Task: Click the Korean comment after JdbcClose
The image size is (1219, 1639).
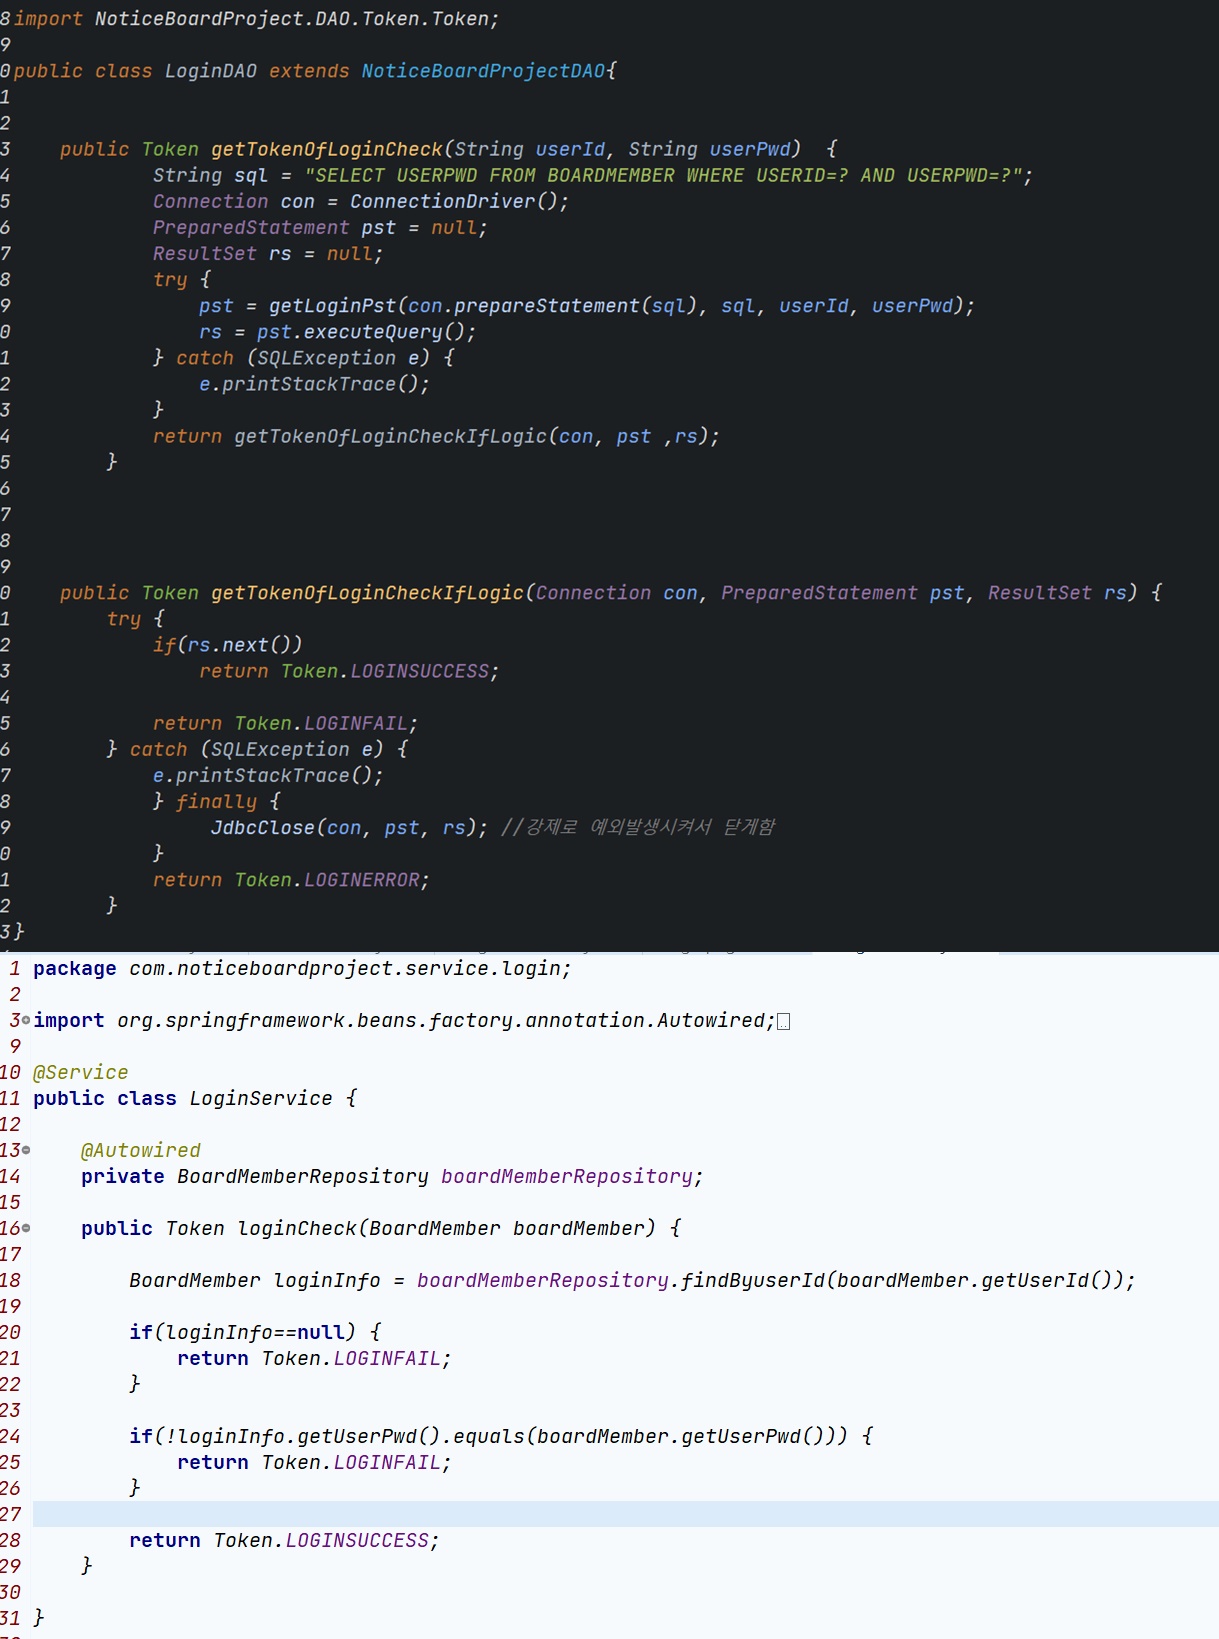Action: click(638, 827)
